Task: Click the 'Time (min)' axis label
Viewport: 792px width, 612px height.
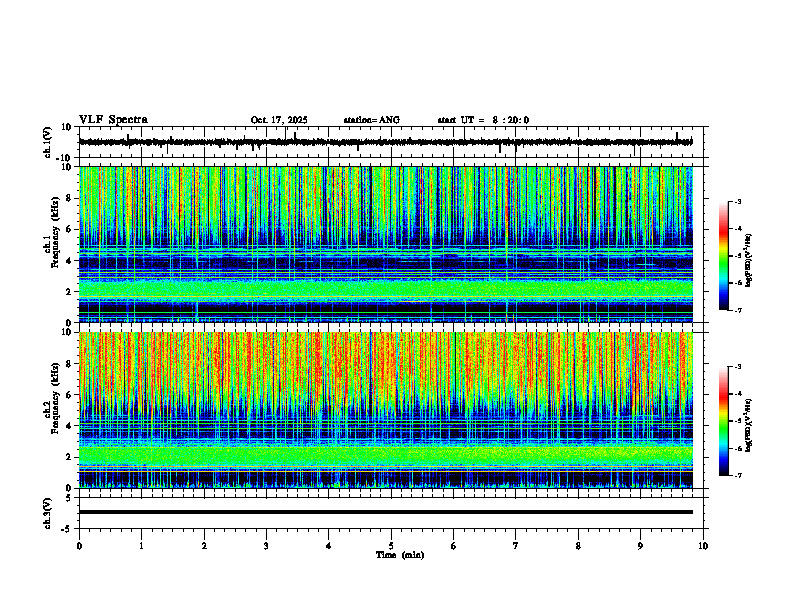Action: click(400, 555)
